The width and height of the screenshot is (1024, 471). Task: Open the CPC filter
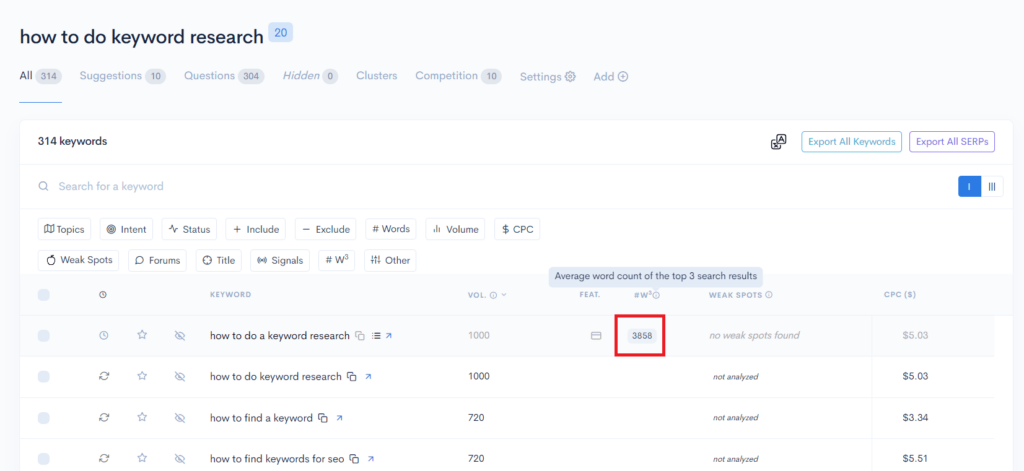pyautogui.click(x=517, y=229)
